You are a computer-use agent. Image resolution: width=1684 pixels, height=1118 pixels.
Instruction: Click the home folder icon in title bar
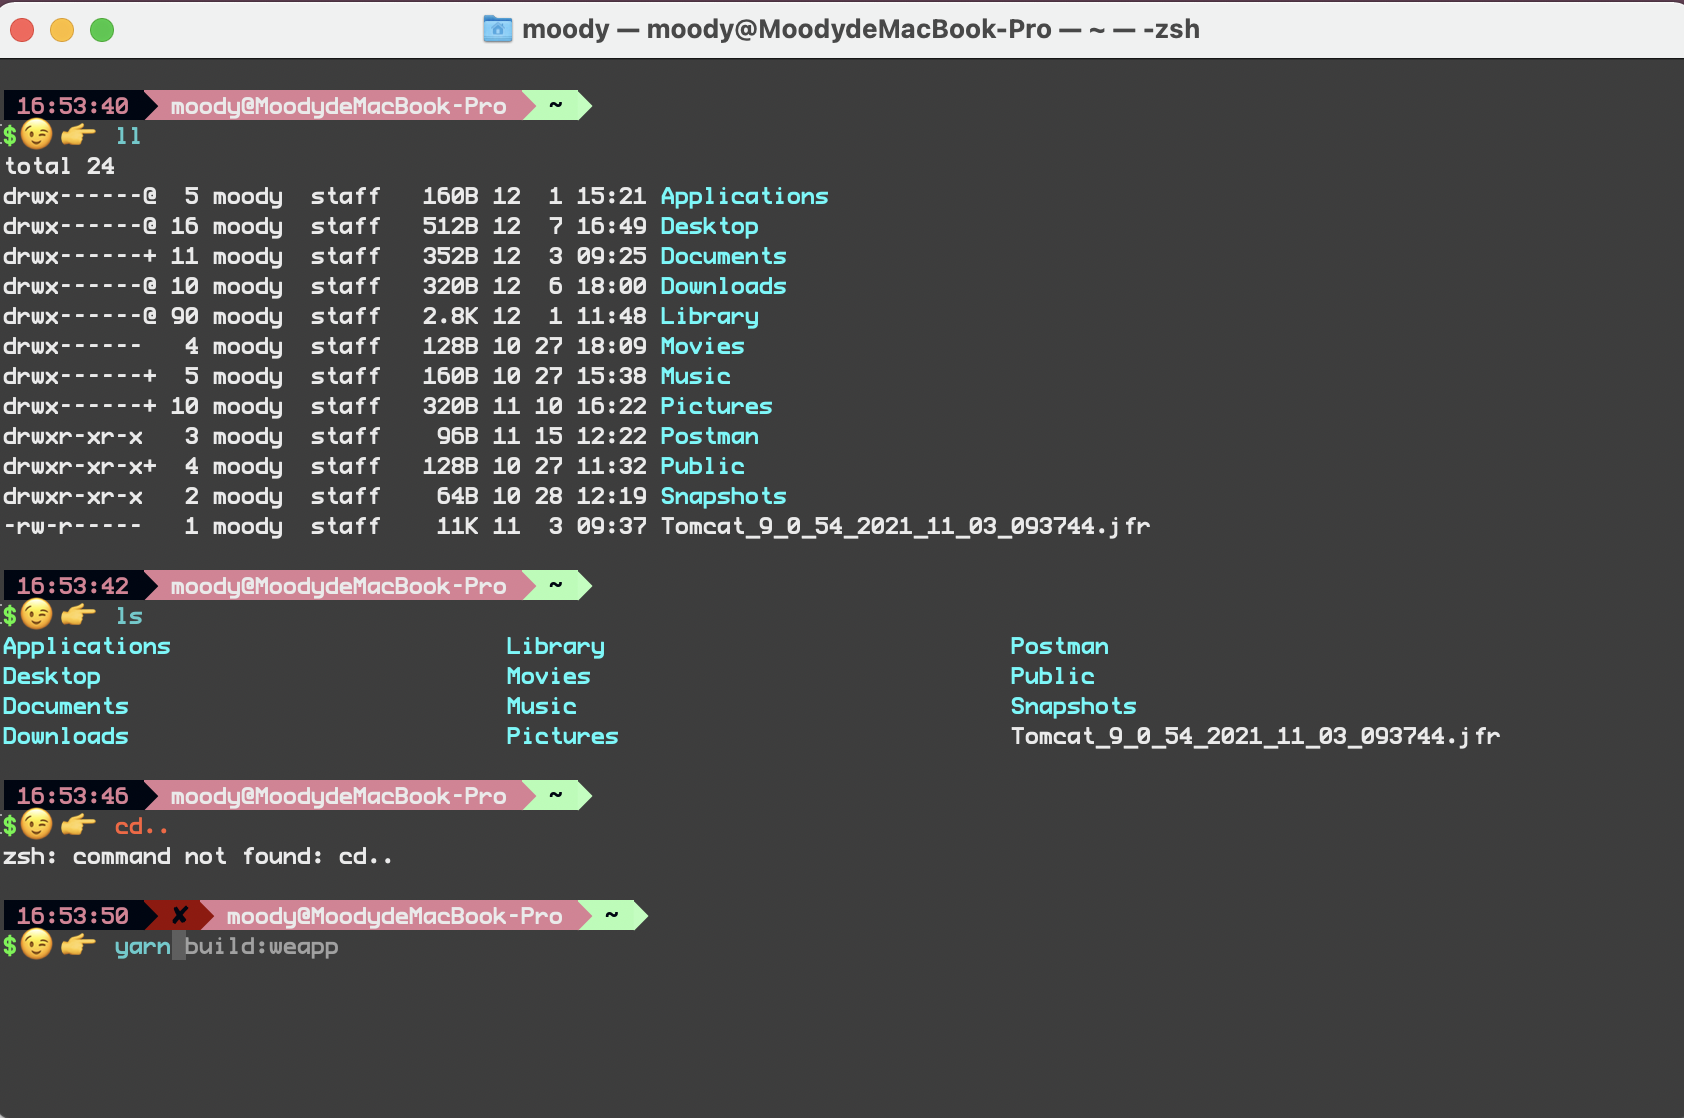point(497,29)
